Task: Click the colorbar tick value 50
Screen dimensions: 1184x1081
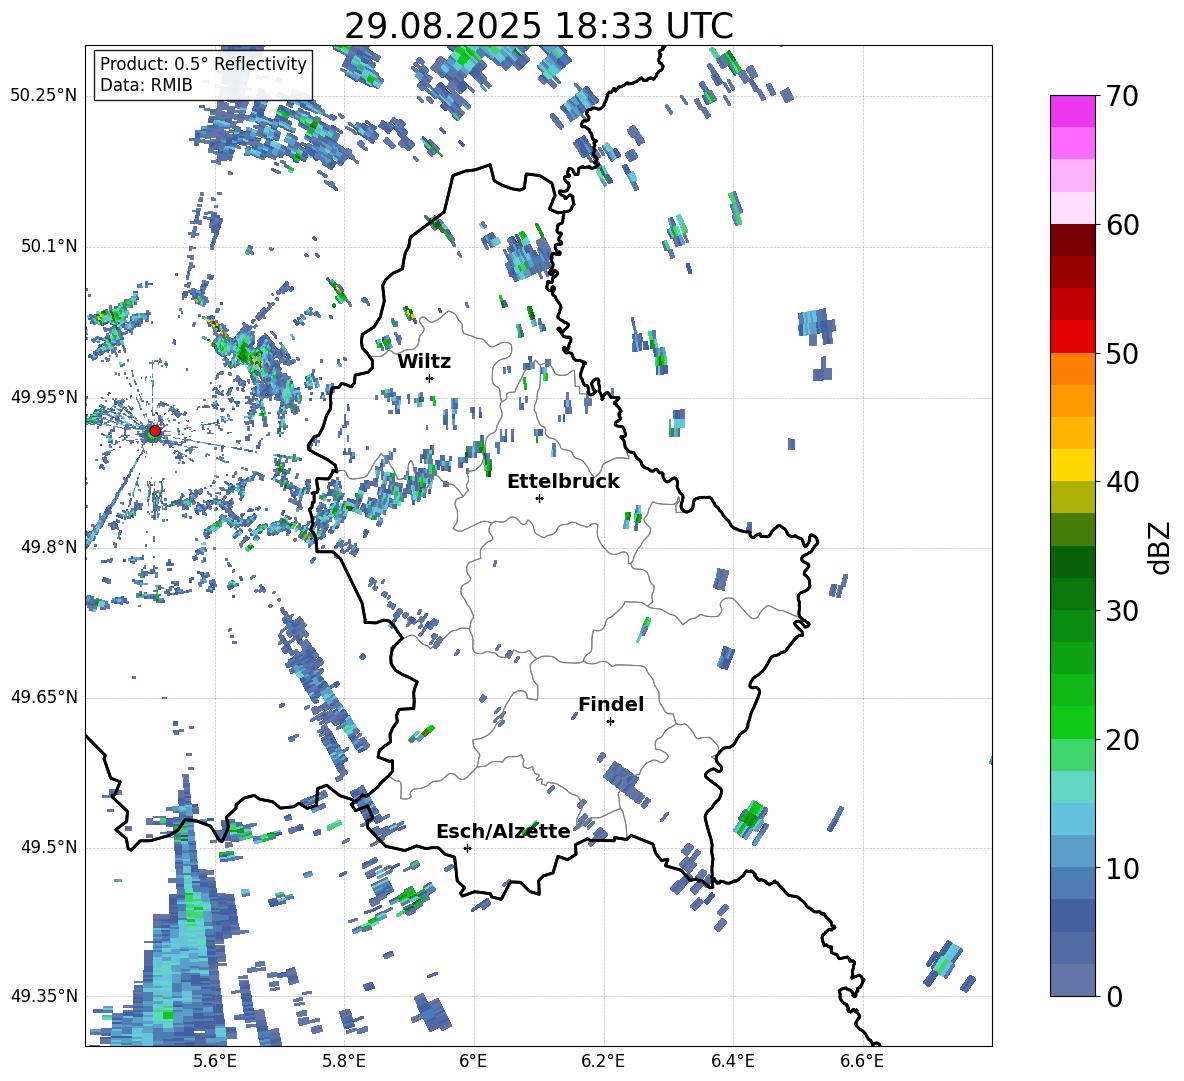Action: tap(1122, 353)
